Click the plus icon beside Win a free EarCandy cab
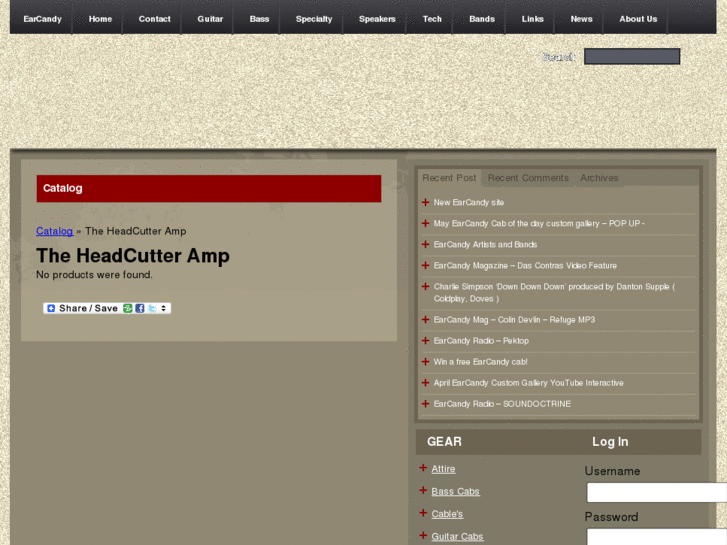 [425, 362]
